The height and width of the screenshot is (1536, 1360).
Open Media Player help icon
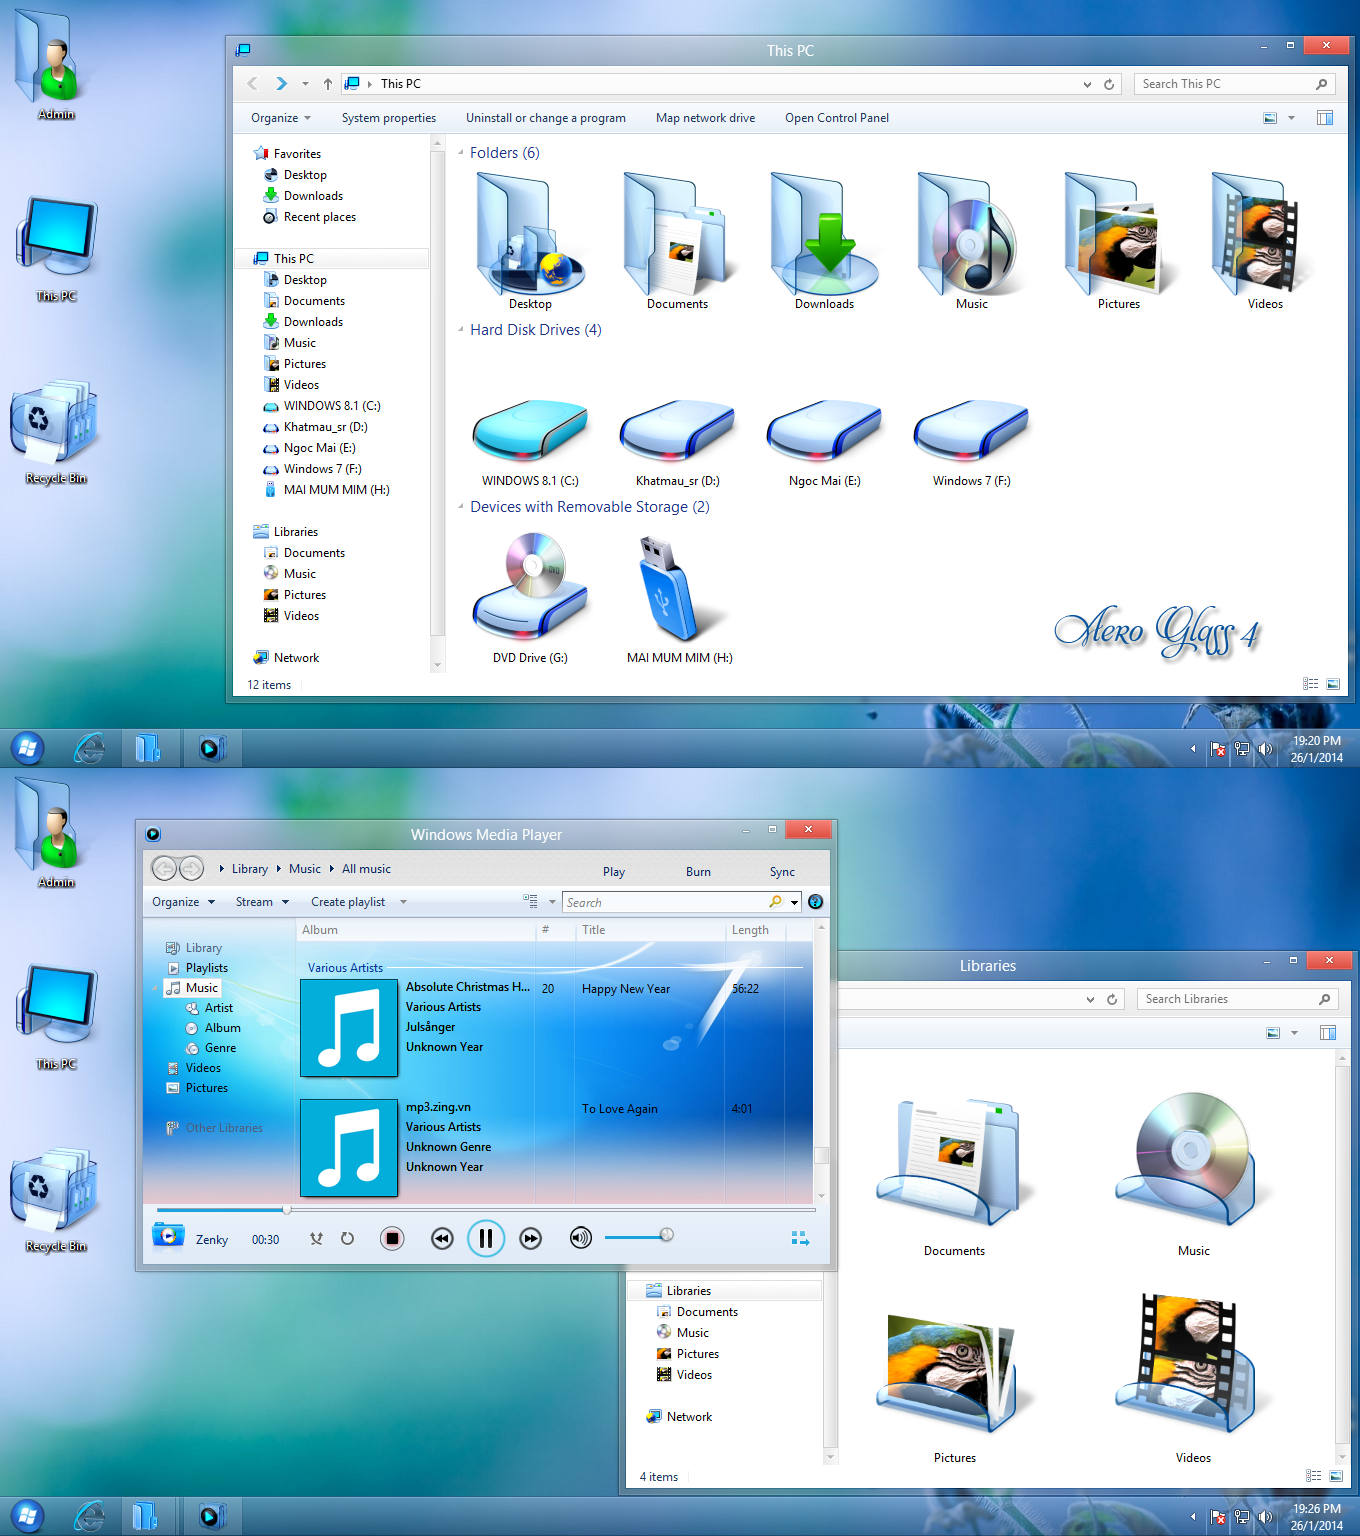(x=815, y=902)
